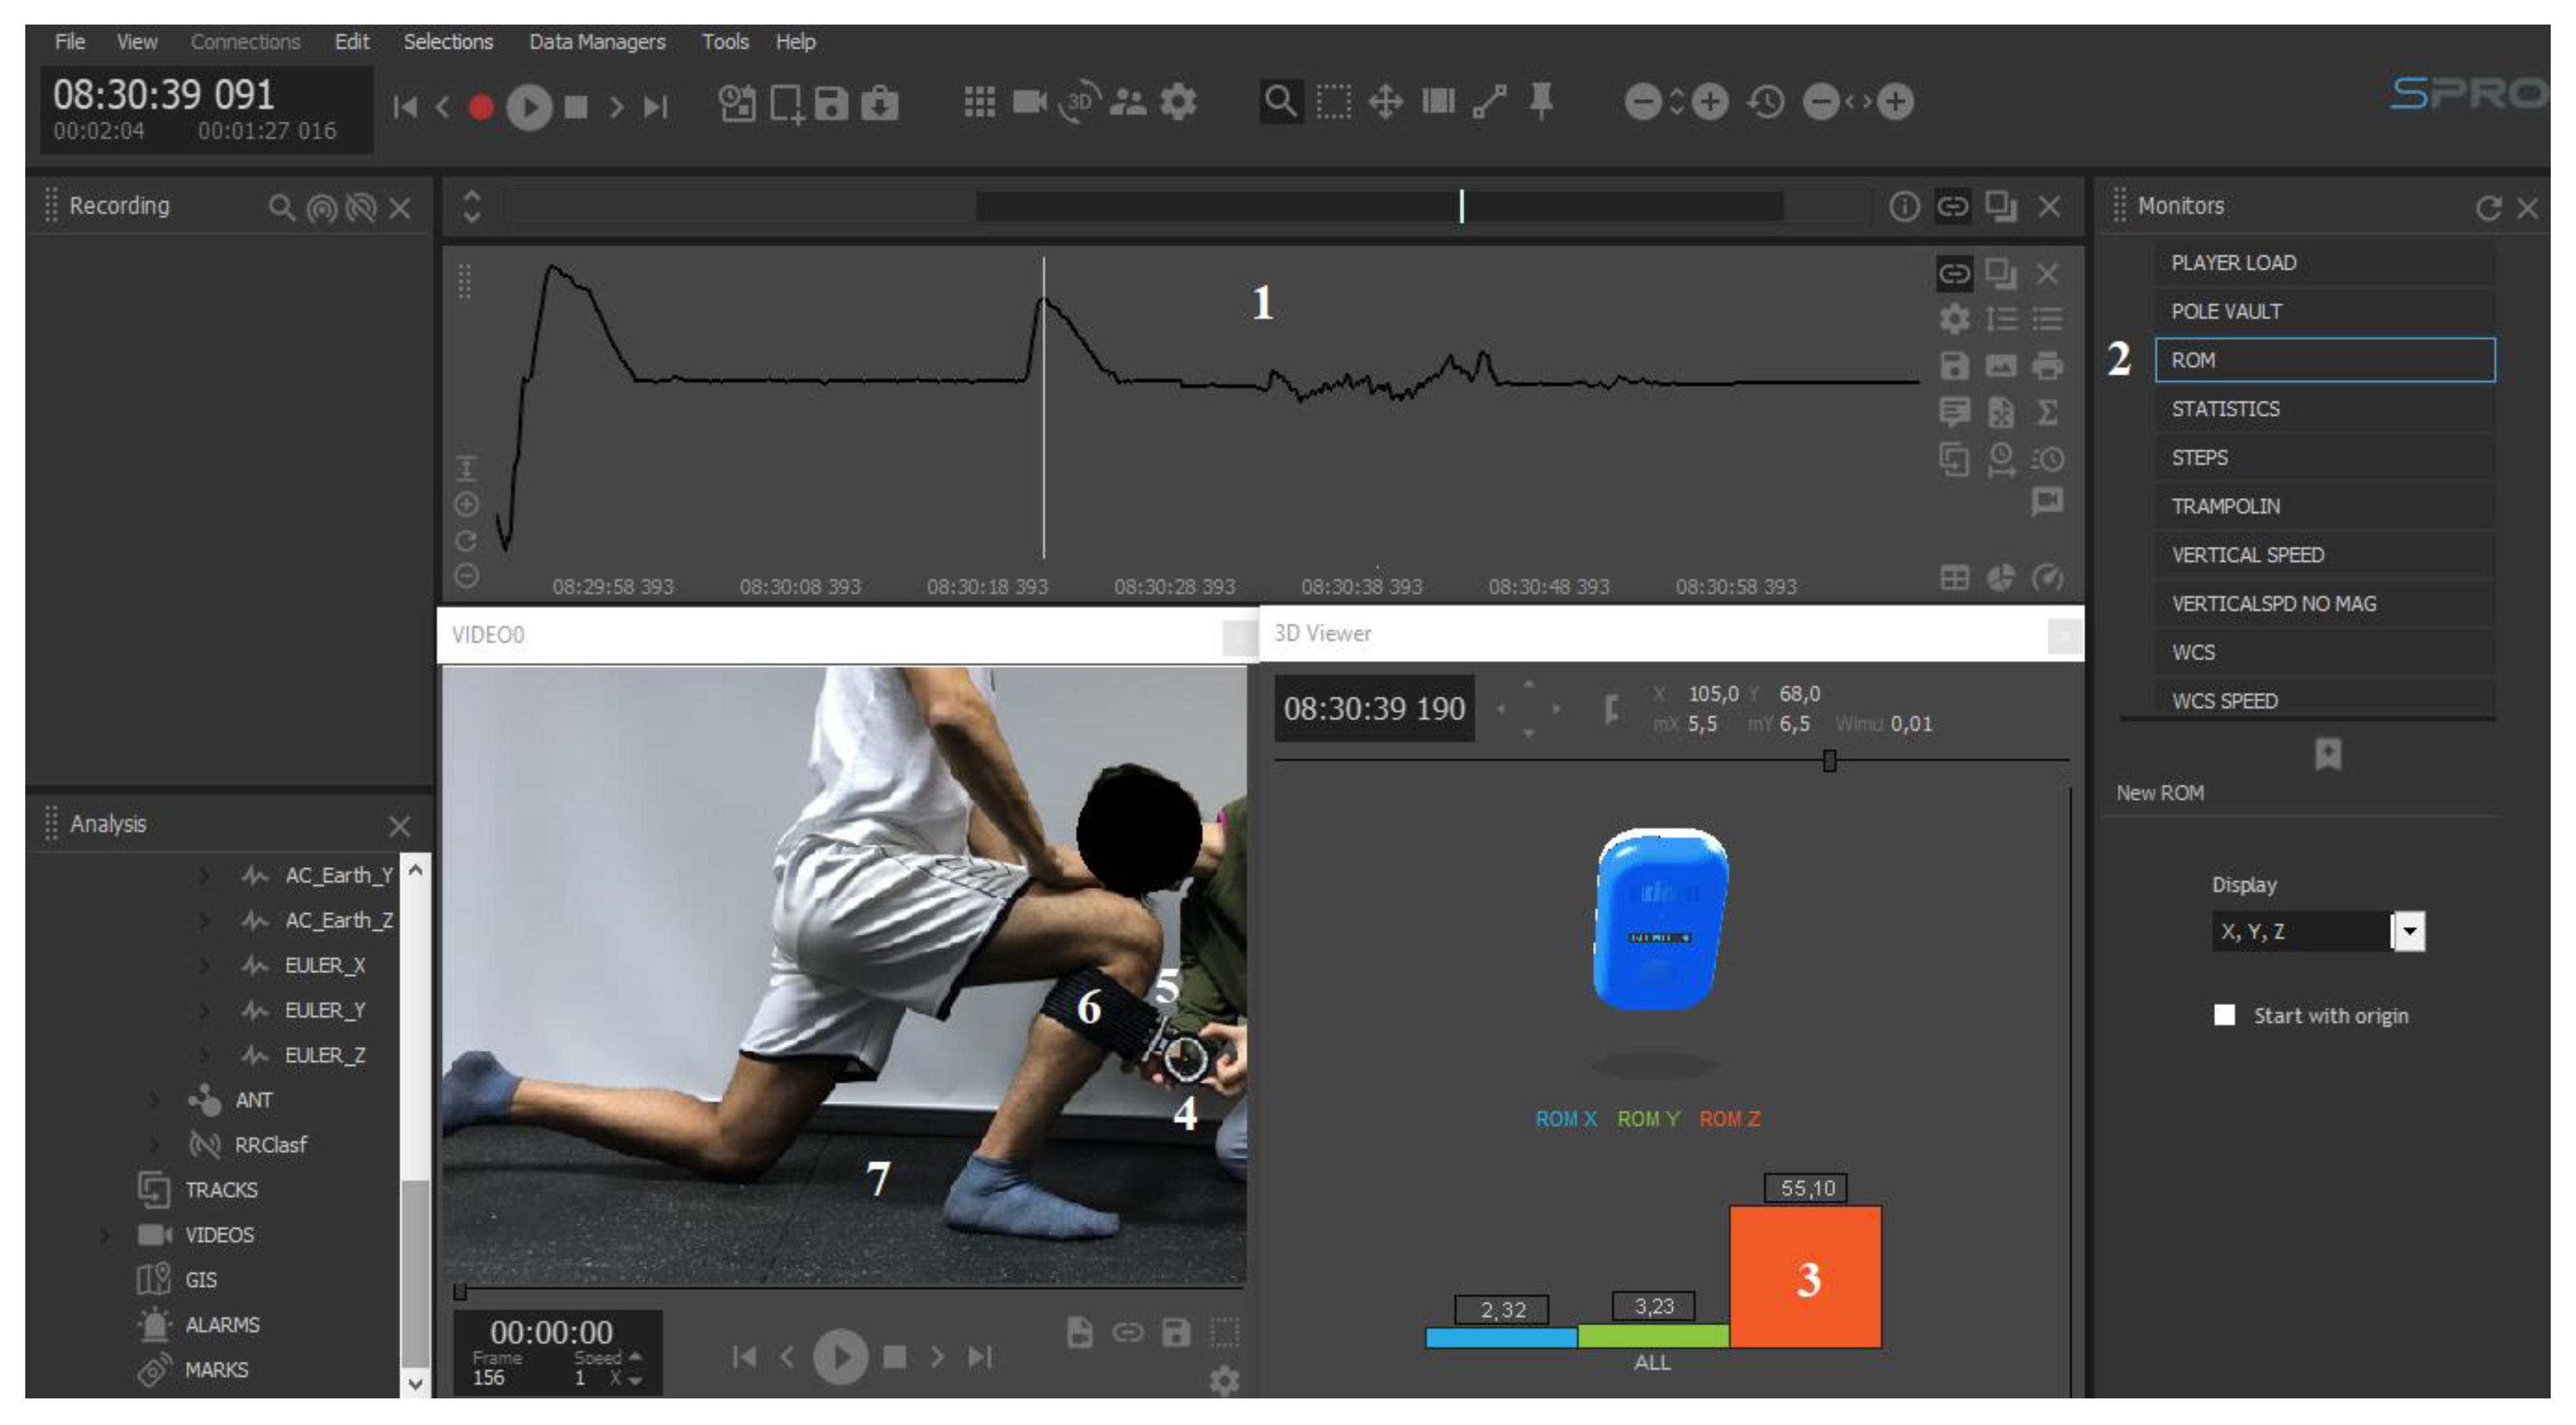Image resolution: width=2576 pixels, height=1425 pixels.
Task: Open the Data Managers menu
Action: (596, 42)
